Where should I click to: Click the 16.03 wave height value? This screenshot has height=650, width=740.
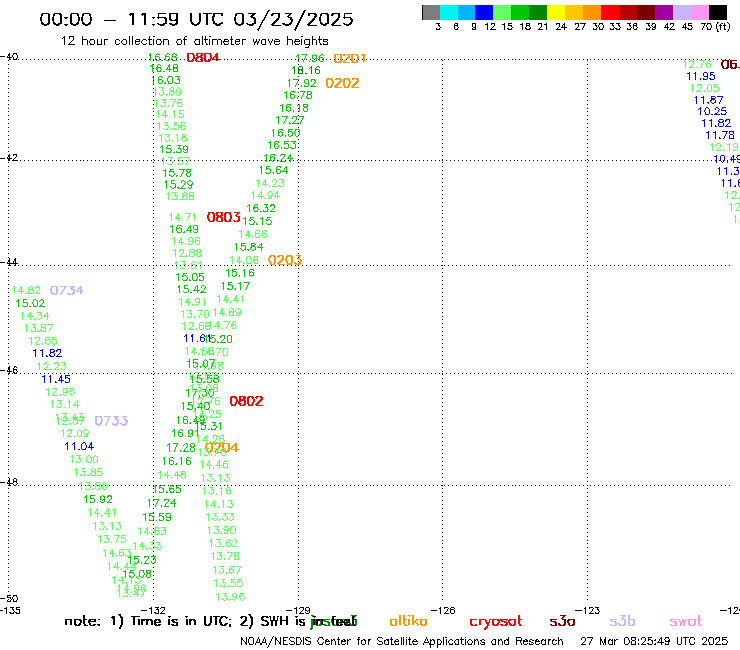pyautogui.click(x=166, y=80)
